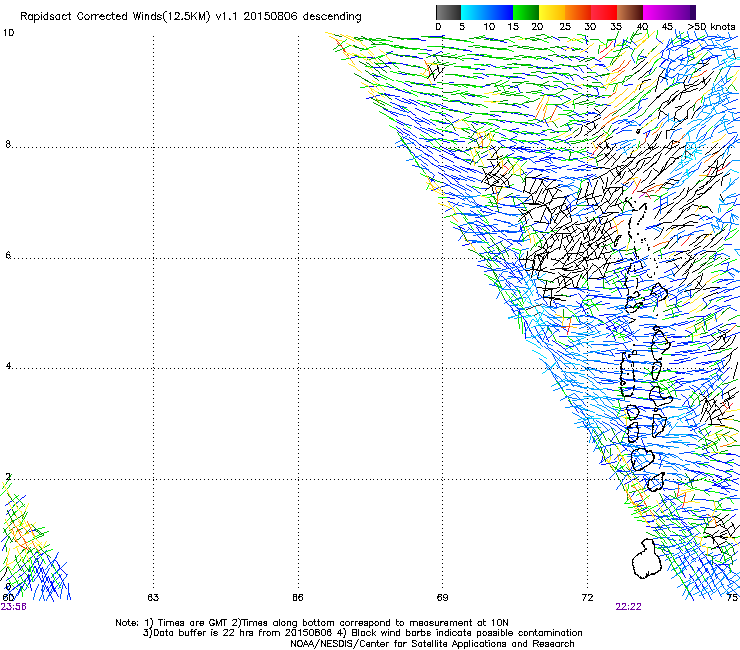The image size is (740, 650).
Task: Click the latitude label "8" on the left axis
Action: click(x=8, y=144)
